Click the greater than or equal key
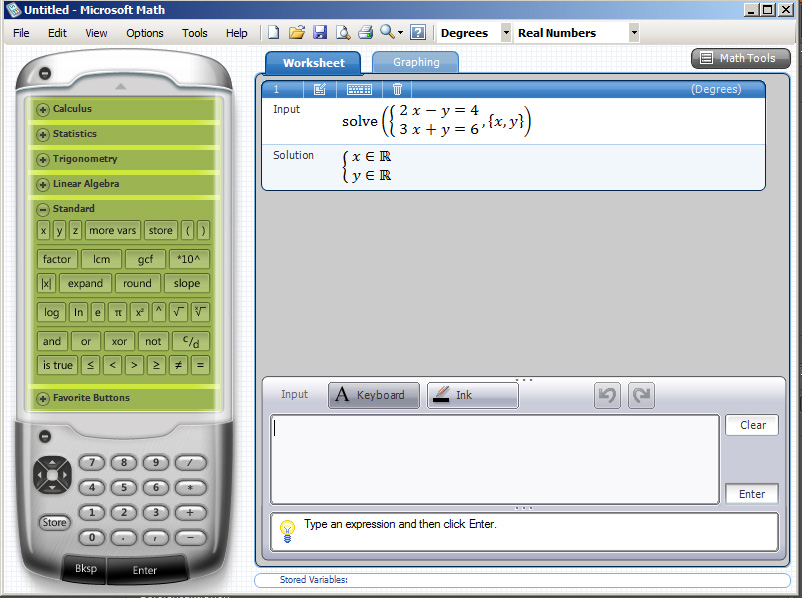 click(x=156, y=365)
